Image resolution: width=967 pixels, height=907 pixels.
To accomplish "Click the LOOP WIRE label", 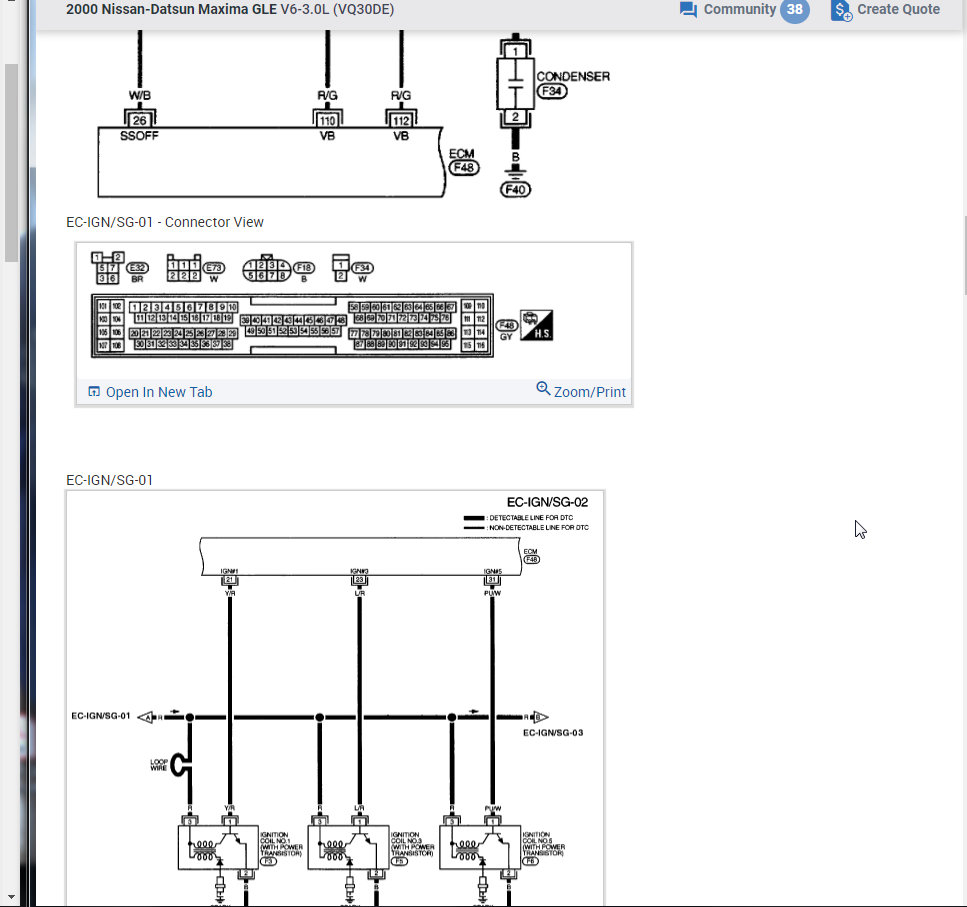I will pos(158,765).
